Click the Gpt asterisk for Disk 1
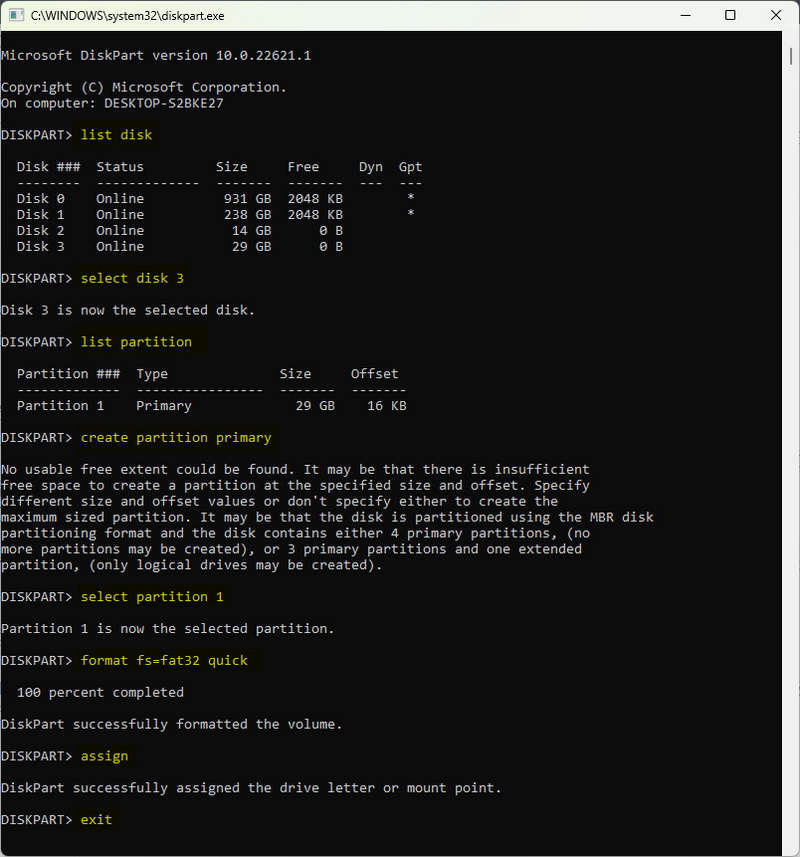 [x=410, y=213]
